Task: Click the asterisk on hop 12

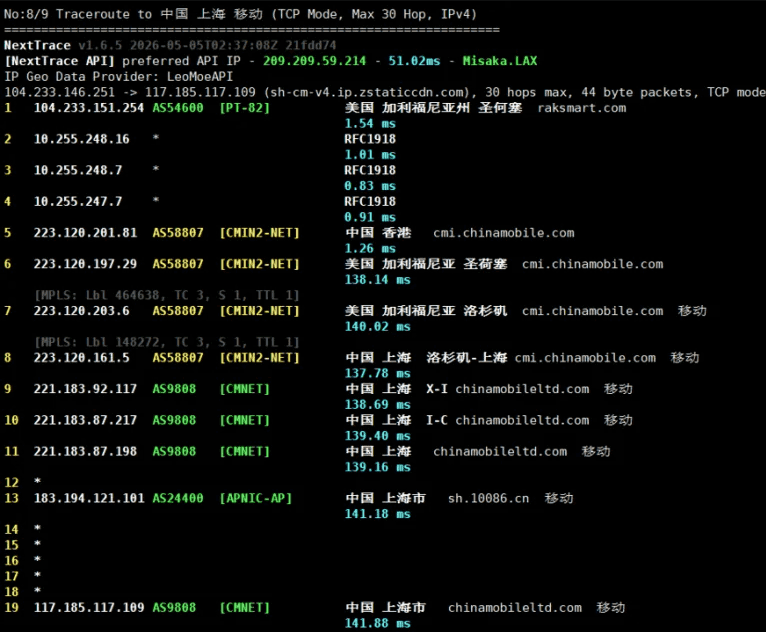Action: click(38, 482)
